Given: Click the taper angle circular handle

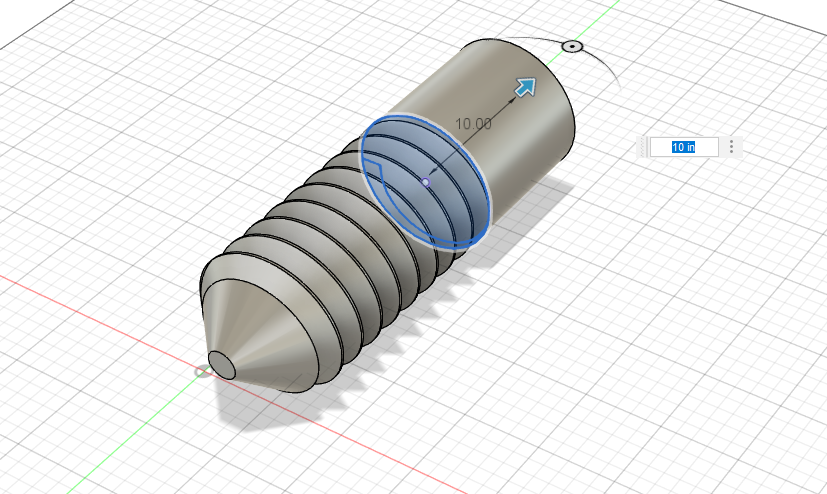Looking at the screenshot, I should (572, 46).
